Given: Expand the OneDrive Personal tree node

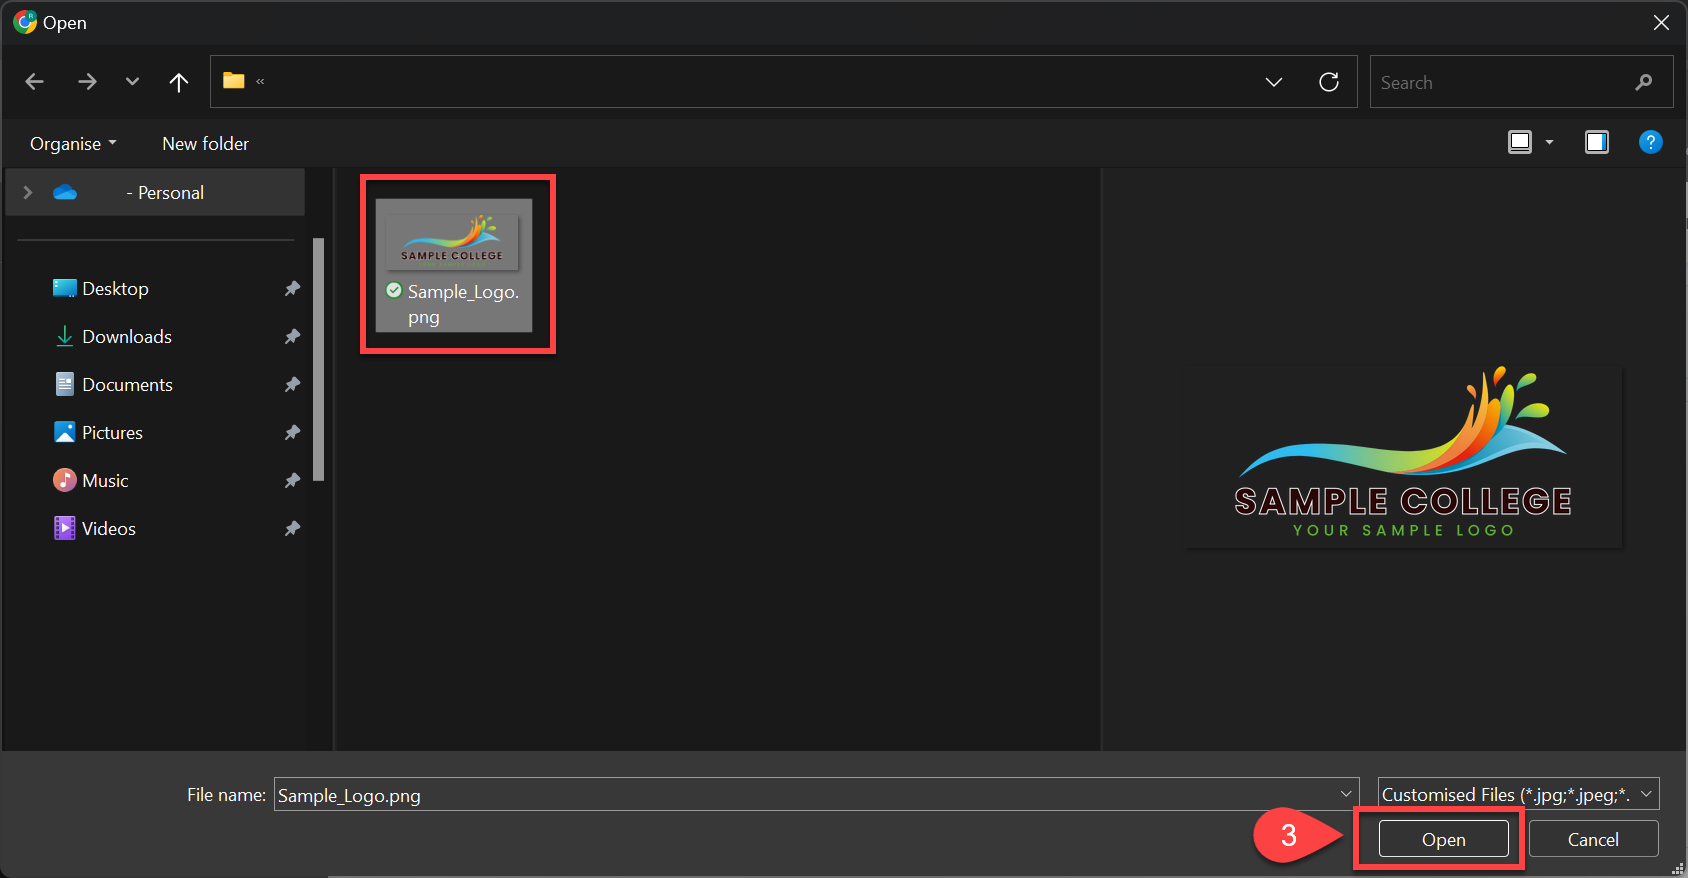Looking at the screenshot, I should click(28, 192).
